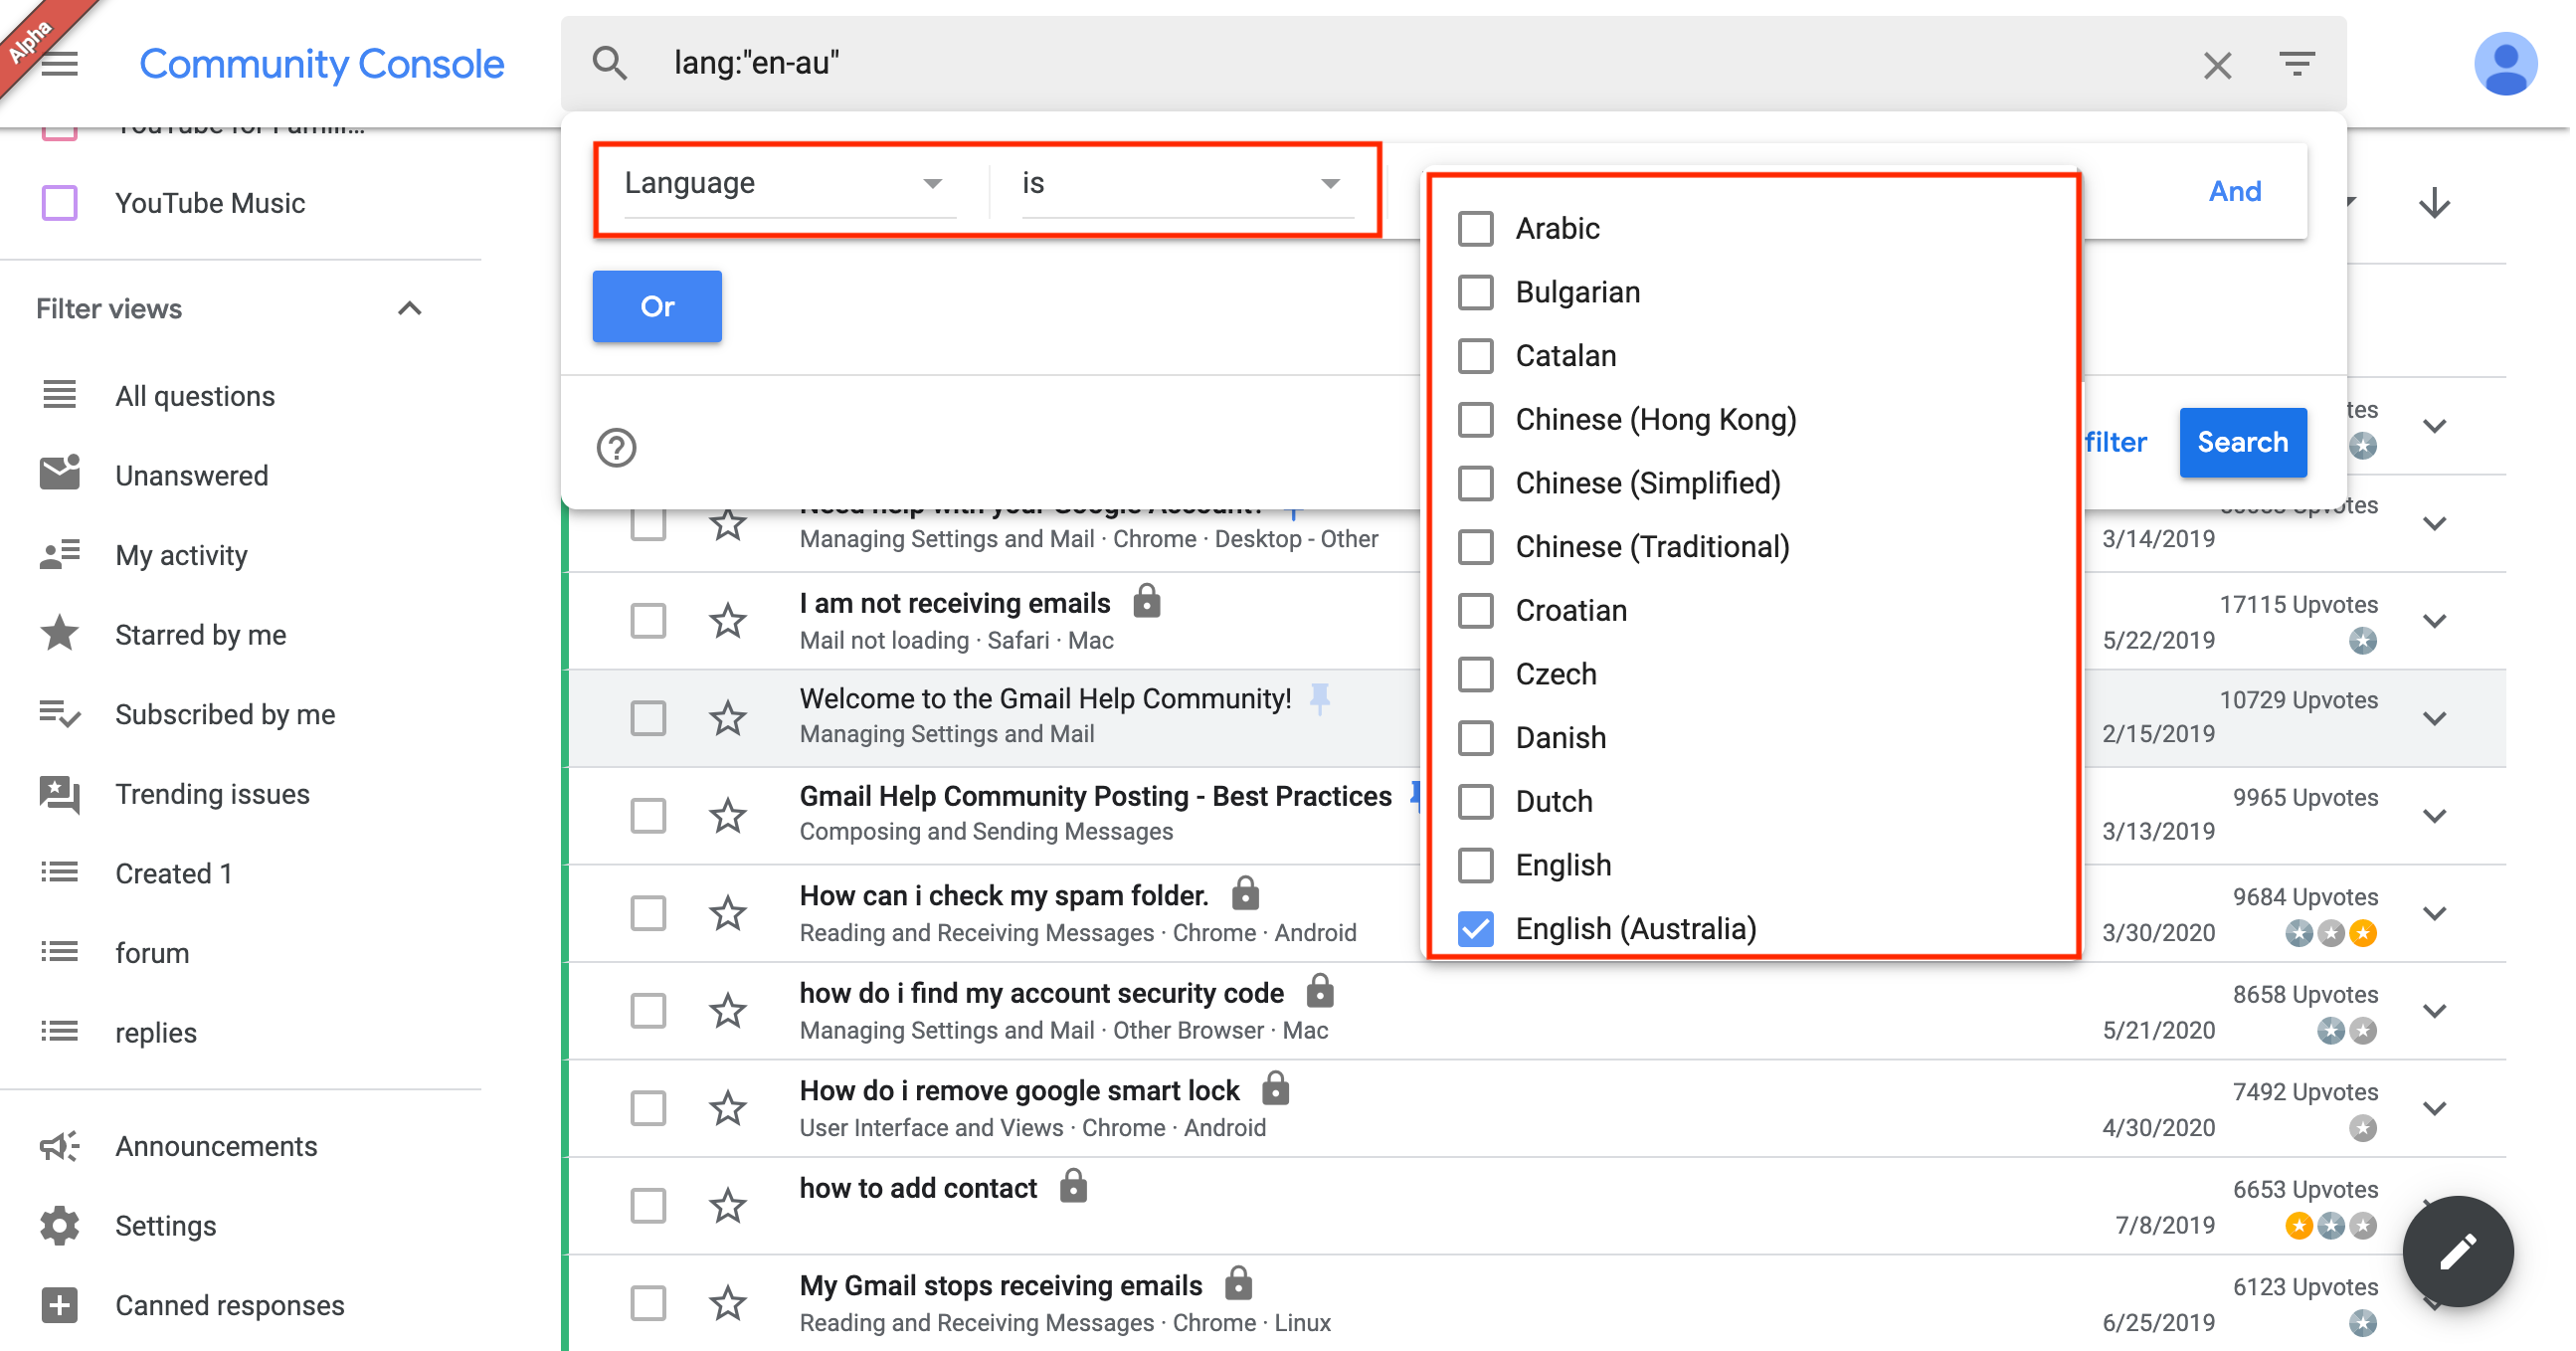
Task: Click the blue Search button
Action: click(x=2241, y=442)
